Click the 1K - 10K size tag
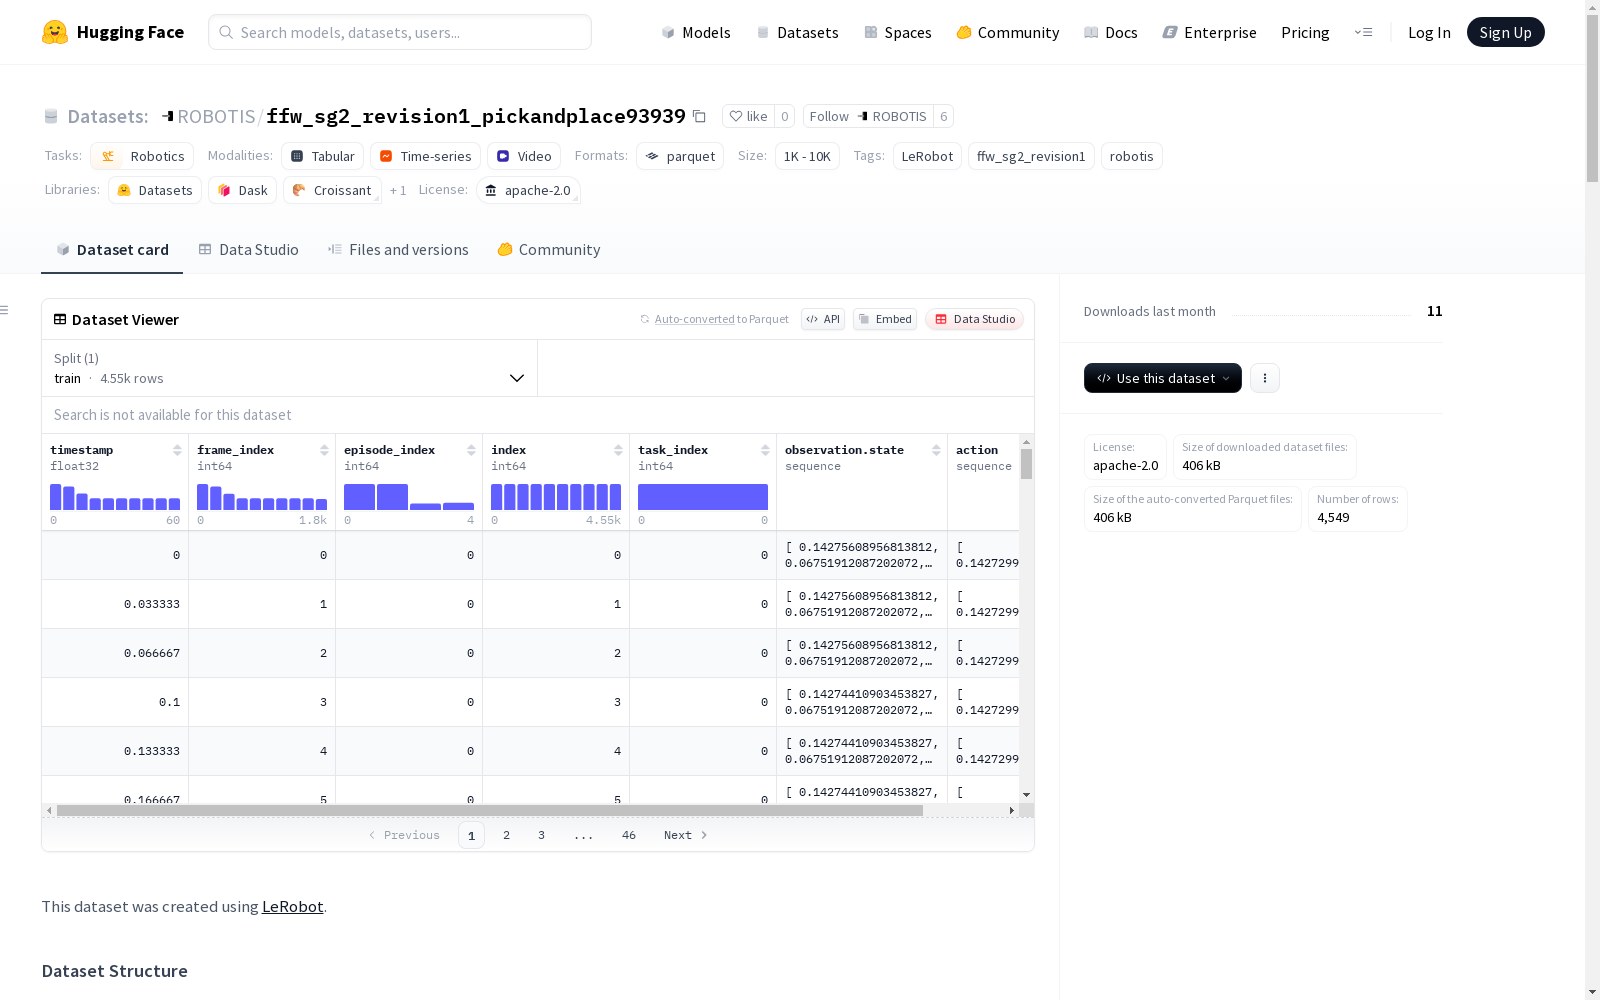 pyautogui.click(x=807, y=156)
